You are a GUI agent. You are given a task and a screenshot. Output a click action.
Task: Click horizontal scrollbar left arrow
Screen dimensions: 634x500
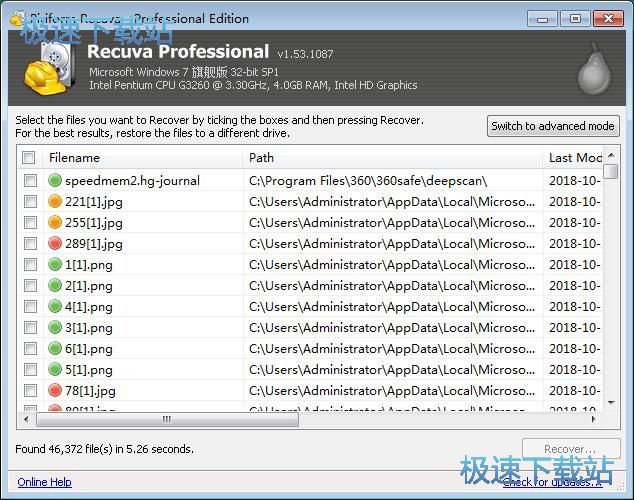pos(26,419)
